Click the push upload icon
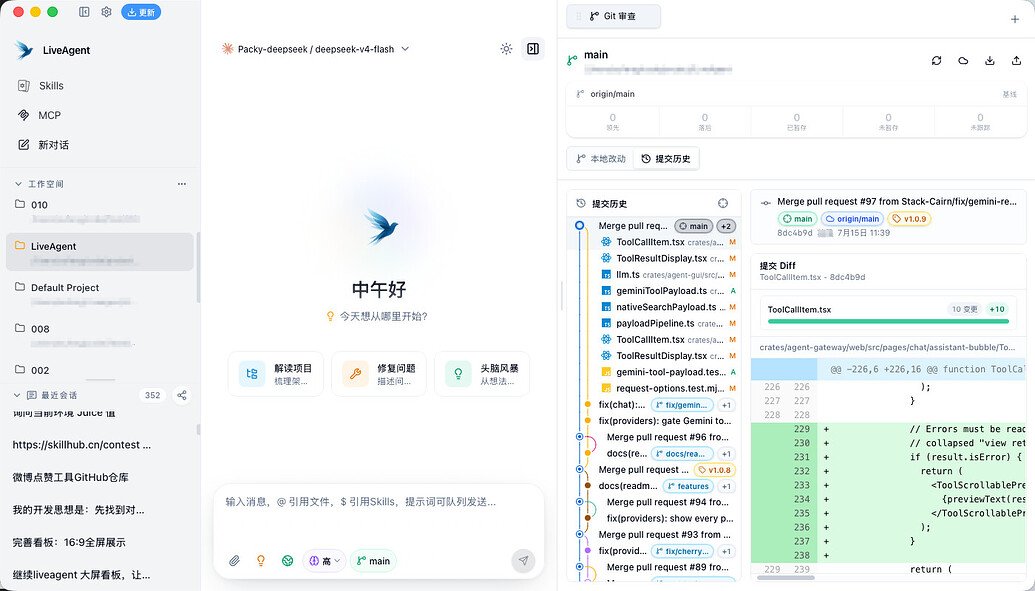 (1016, 61)
